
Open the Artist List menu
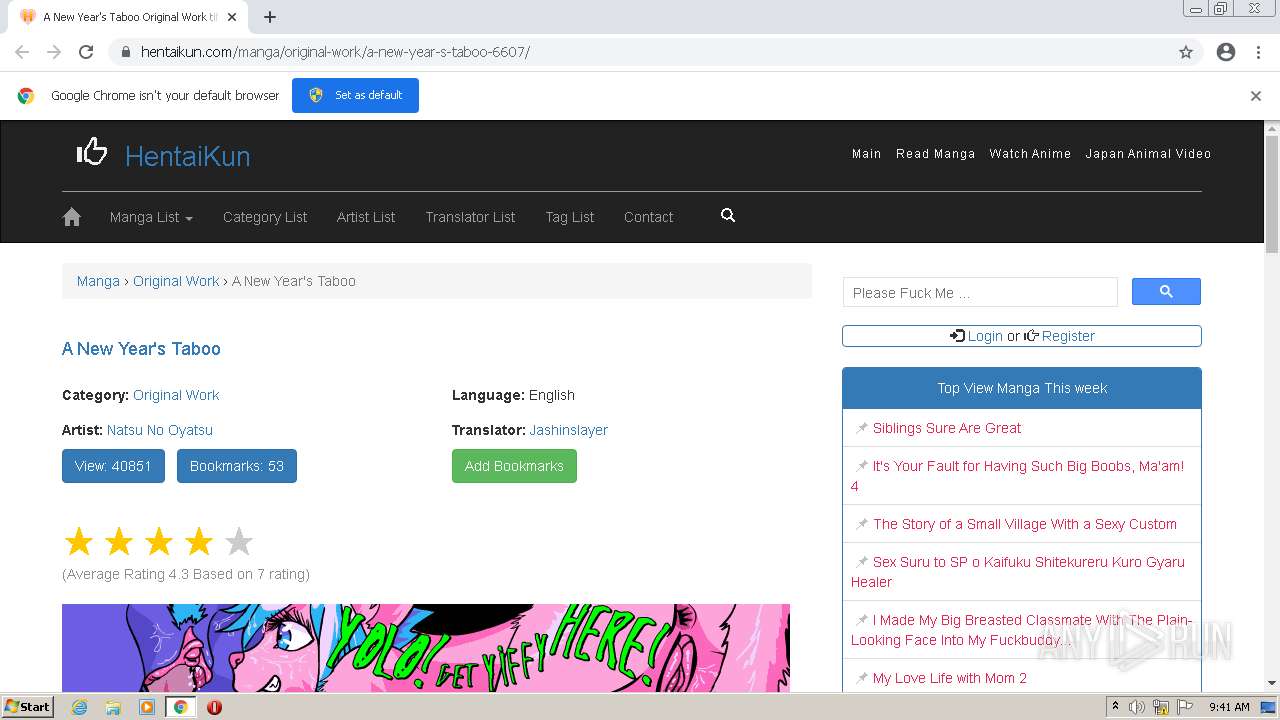(366, 217)
